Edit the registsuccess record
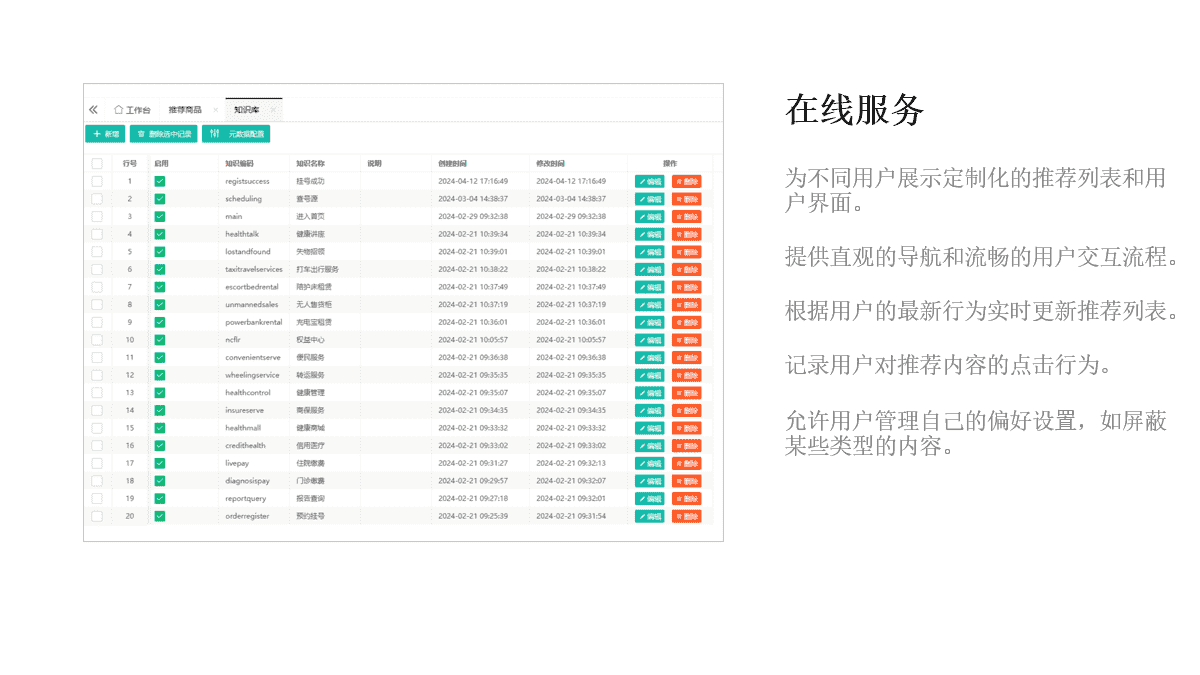 pyautogui.click(x=649, y=181)
